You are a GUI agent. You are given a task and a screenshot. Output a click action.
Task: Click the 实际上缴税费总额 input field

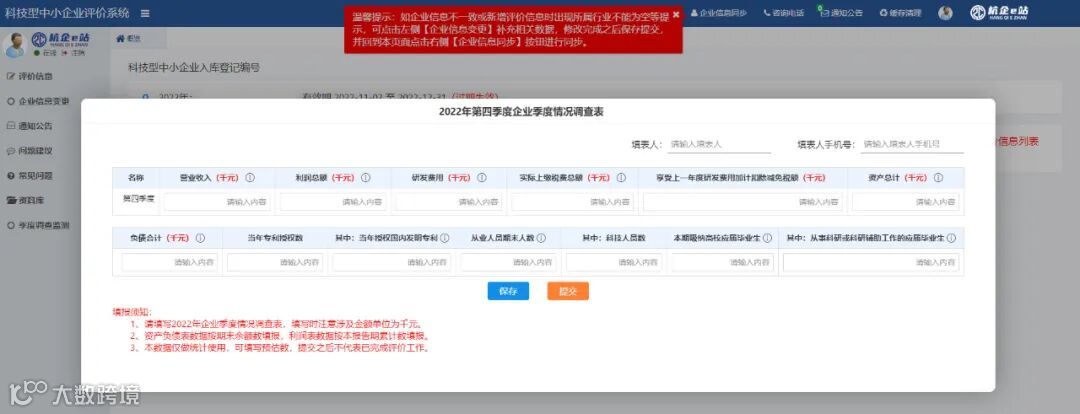coord(572,202)
